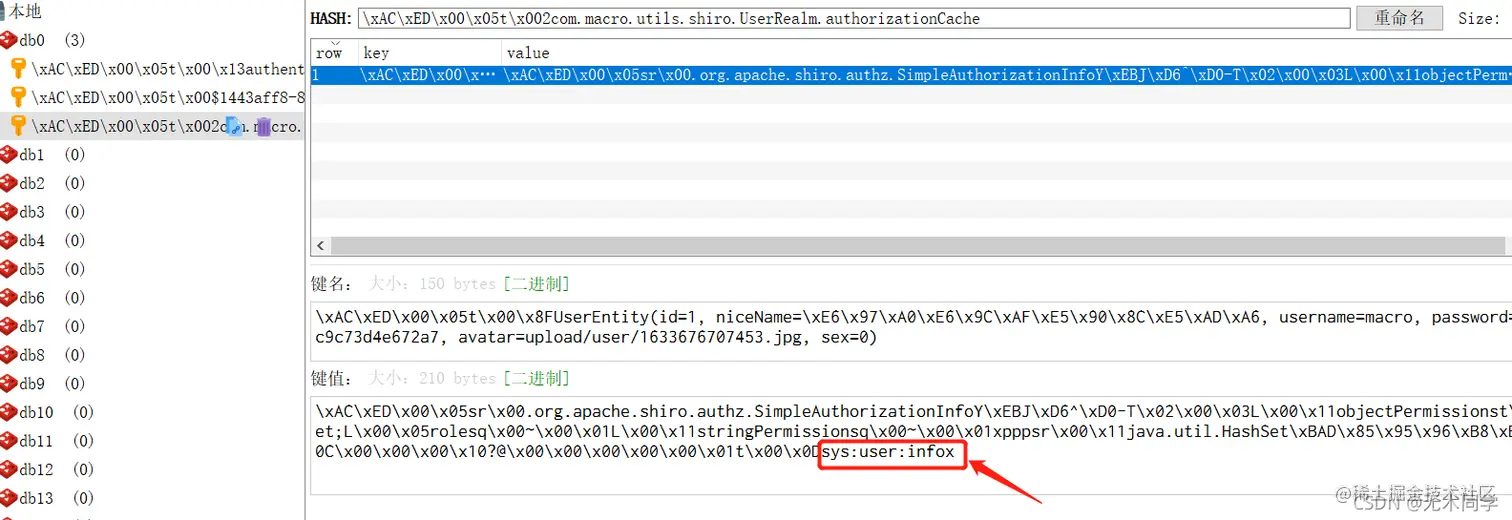
Task: Click the db11 database icon
Action: [x=9, y=441]
